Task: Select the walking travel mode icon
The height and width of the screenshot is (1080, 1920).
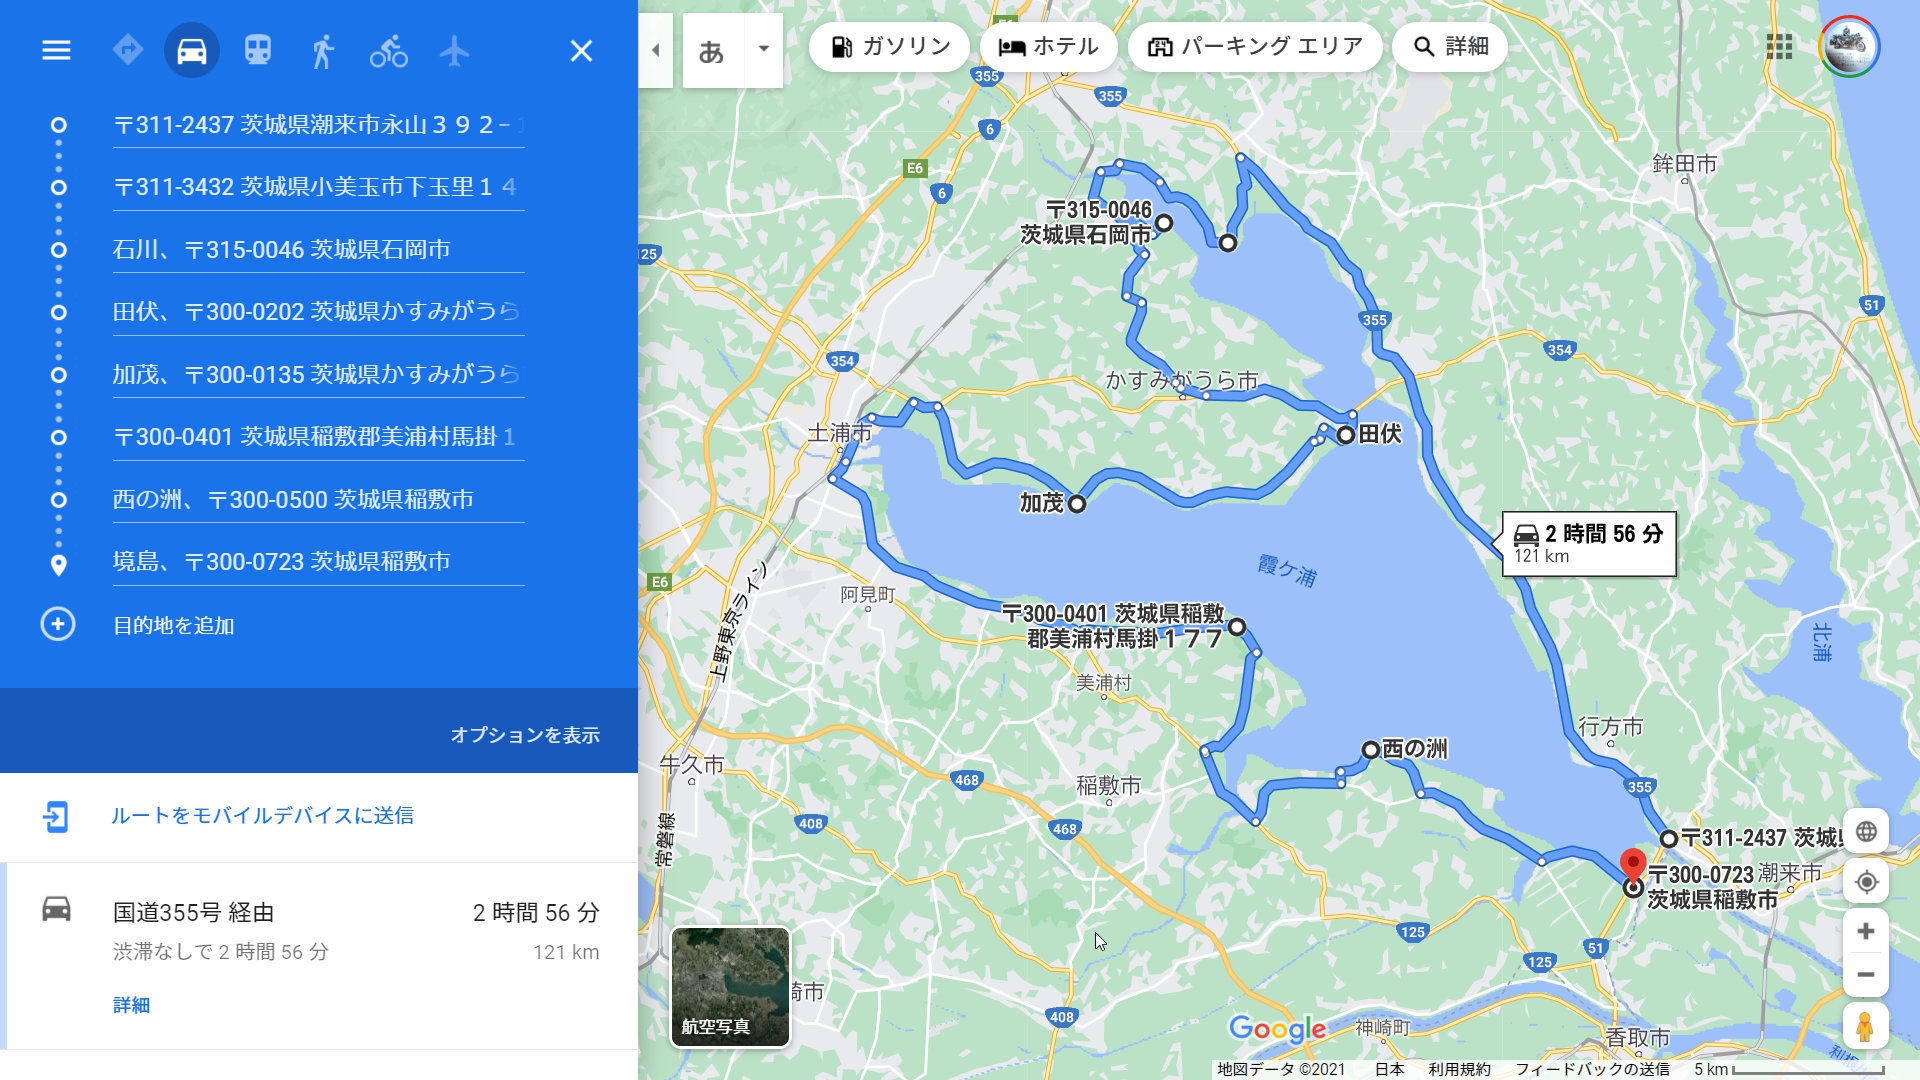Action: tap(322, 50)
